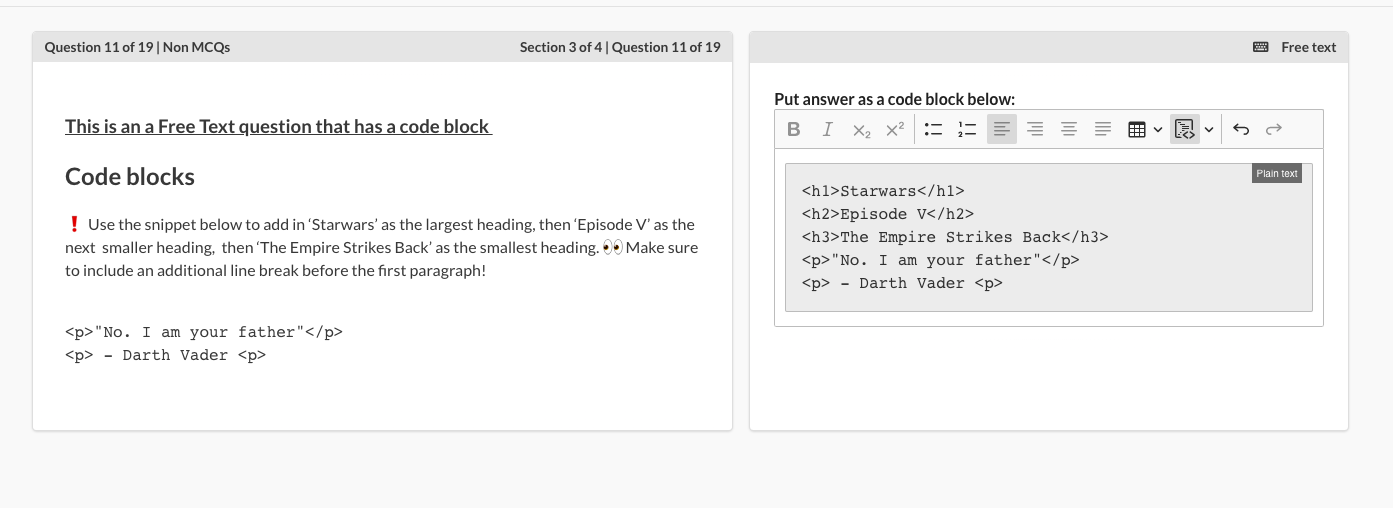Insert a bulleted list
1393x508 pixels.
933,129
